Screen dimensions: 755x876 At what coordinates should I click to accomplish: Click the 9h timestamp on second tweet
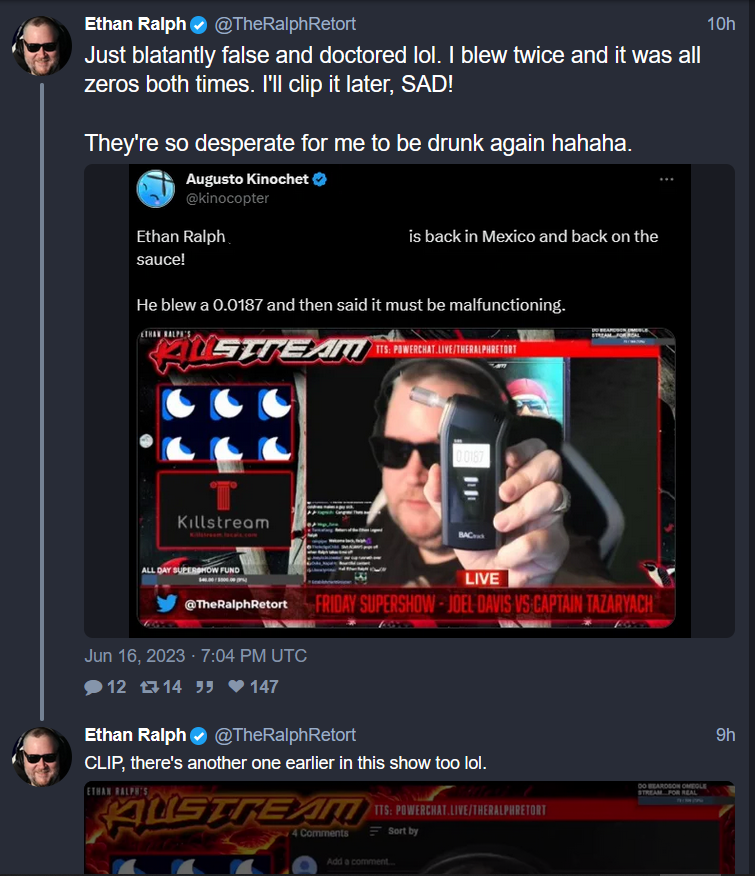(725, 735)
